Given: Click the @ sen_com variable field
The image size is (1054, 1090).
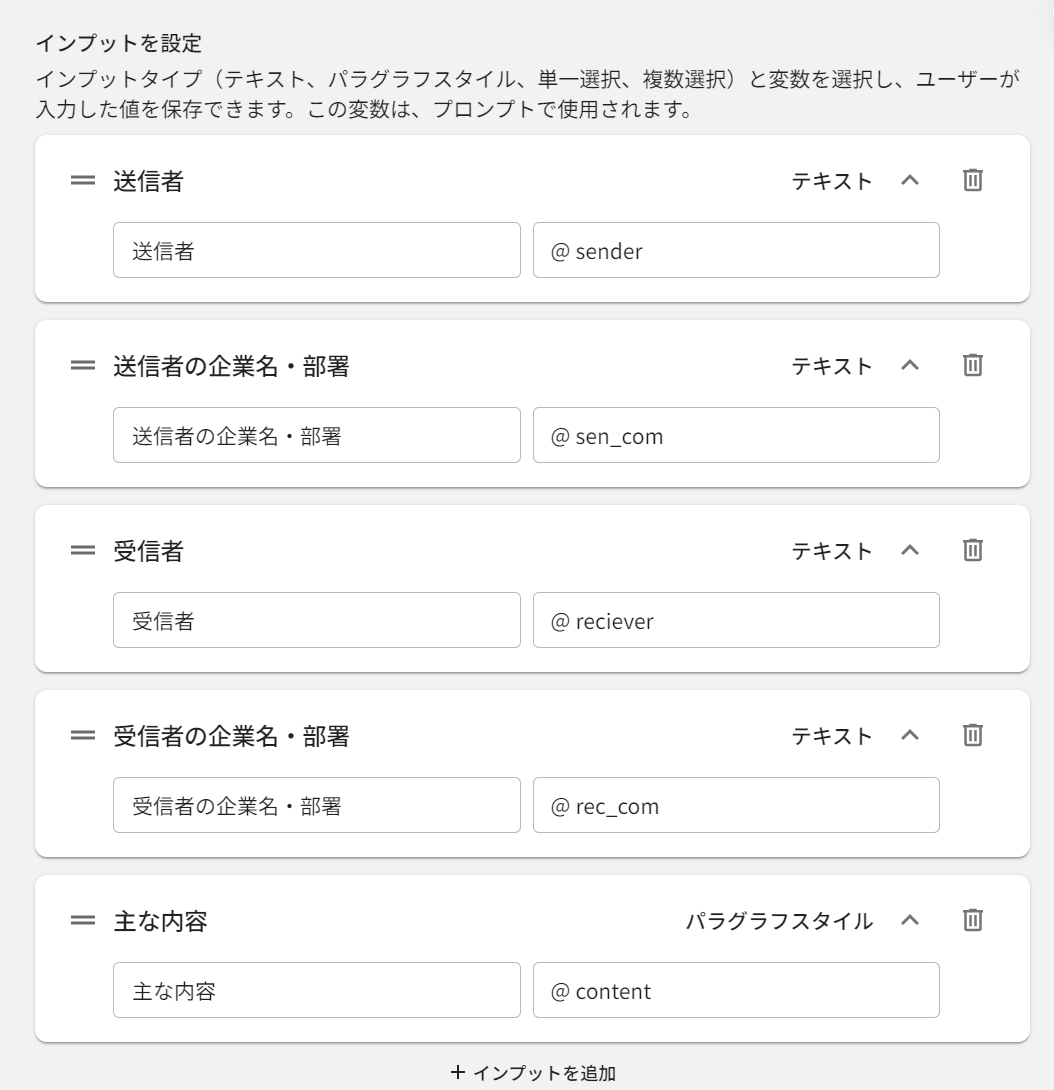Looking at the screenshot, I should point(736,435).
